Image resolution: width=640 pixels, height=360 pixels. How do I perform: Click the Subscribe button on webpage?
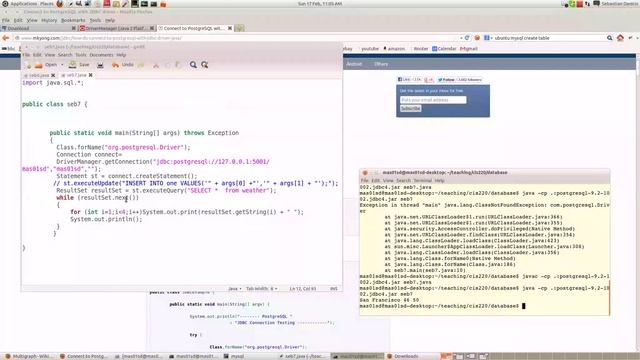pos(410,109)
